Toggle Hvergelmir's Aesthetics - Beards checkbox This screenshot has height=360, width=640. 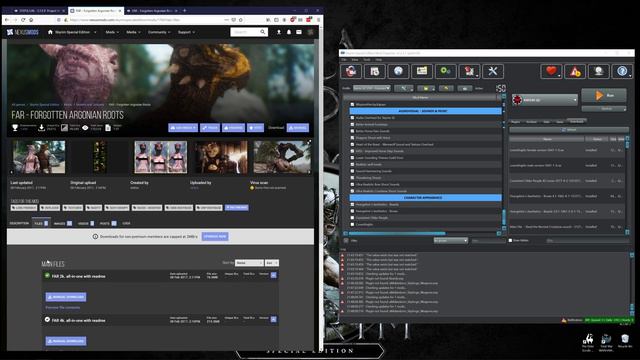click(x=352, y=204)
